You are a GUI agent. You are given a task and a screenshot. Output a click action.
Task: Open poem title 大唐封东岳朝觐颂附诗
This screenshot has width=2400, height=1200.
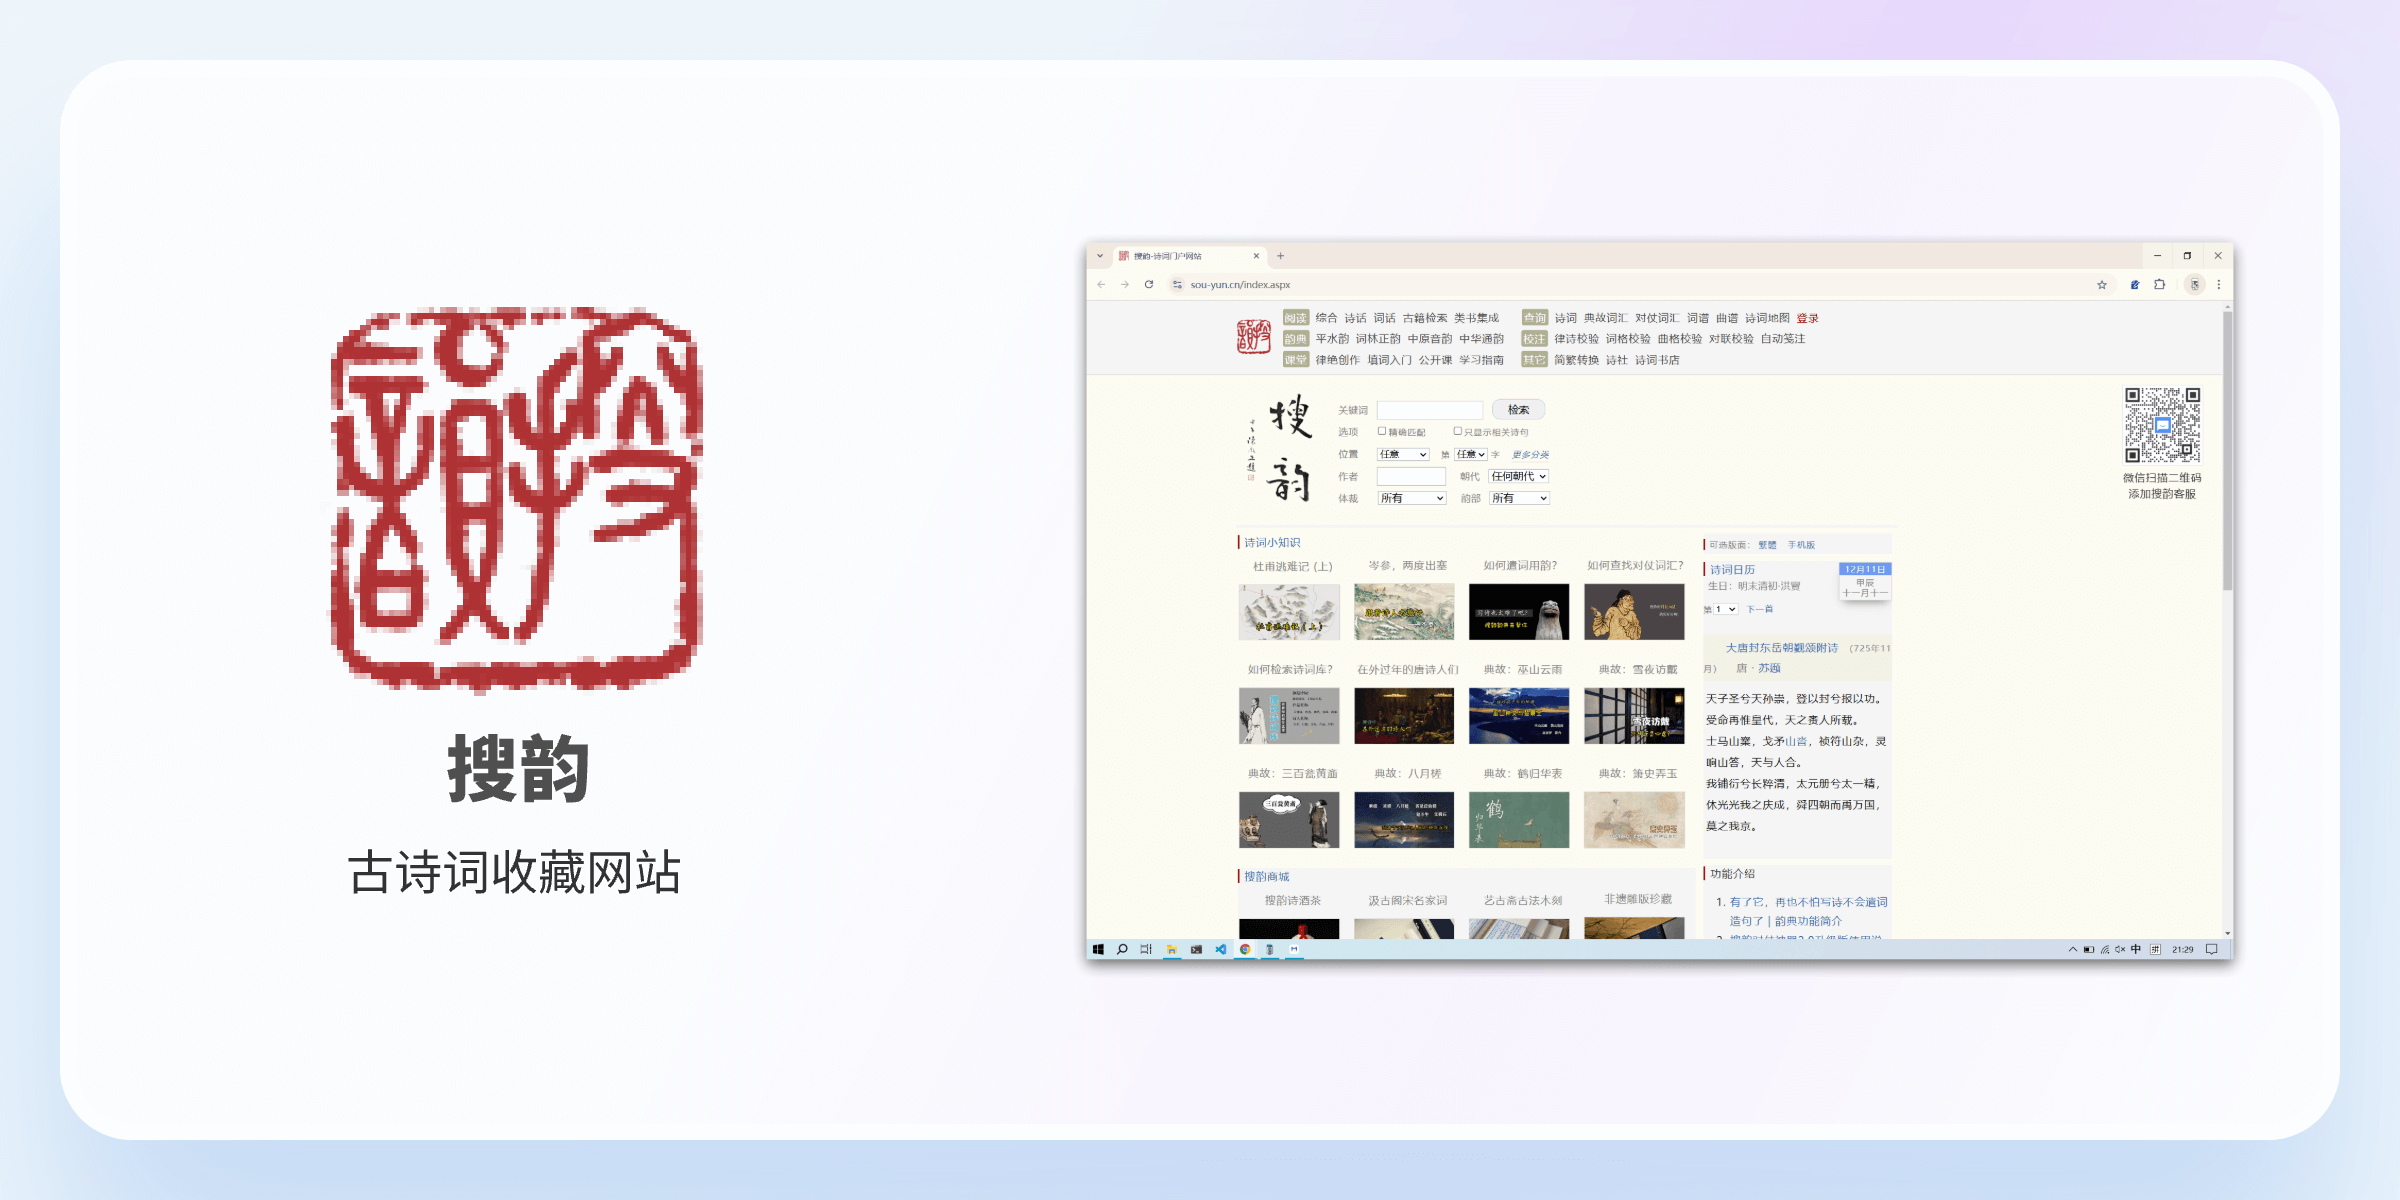pyautogui.click(x=1781, y=648)
